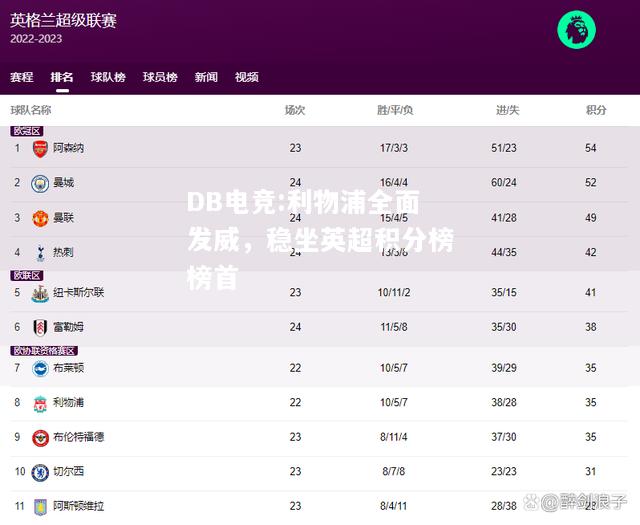Click Tottenham's points value 42
The height and width of the screenshot is (525, 640).
tap(591, 252)
